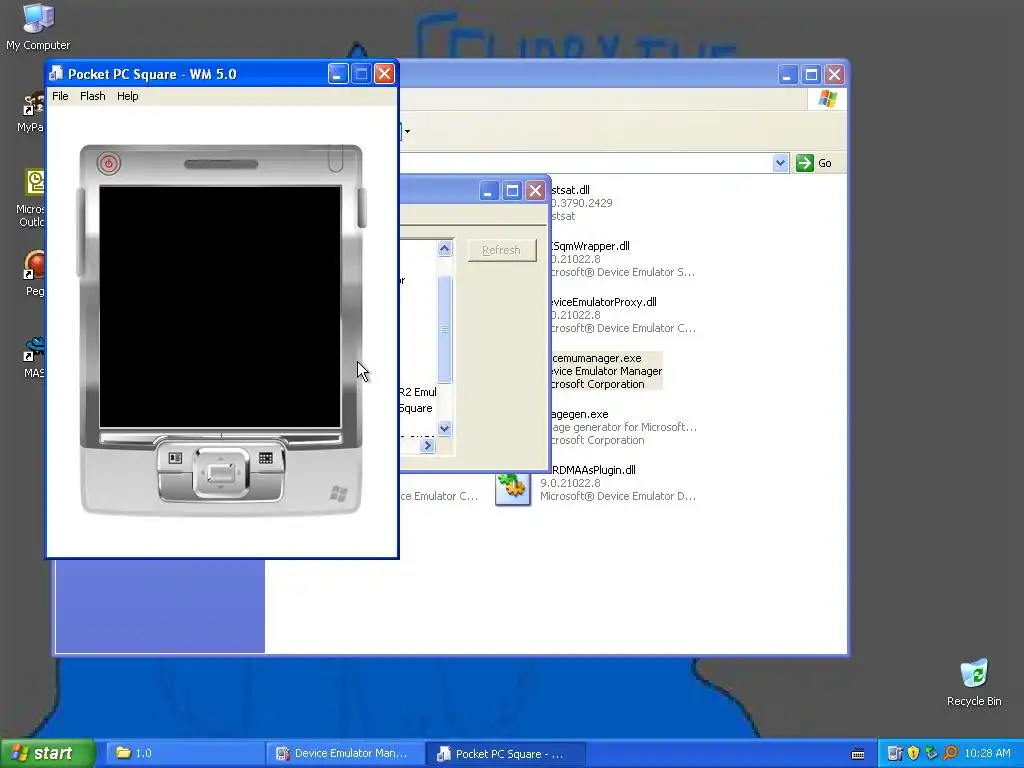
Task: Close the Device Emulator Manager window
Action: (x=536, y=191)
